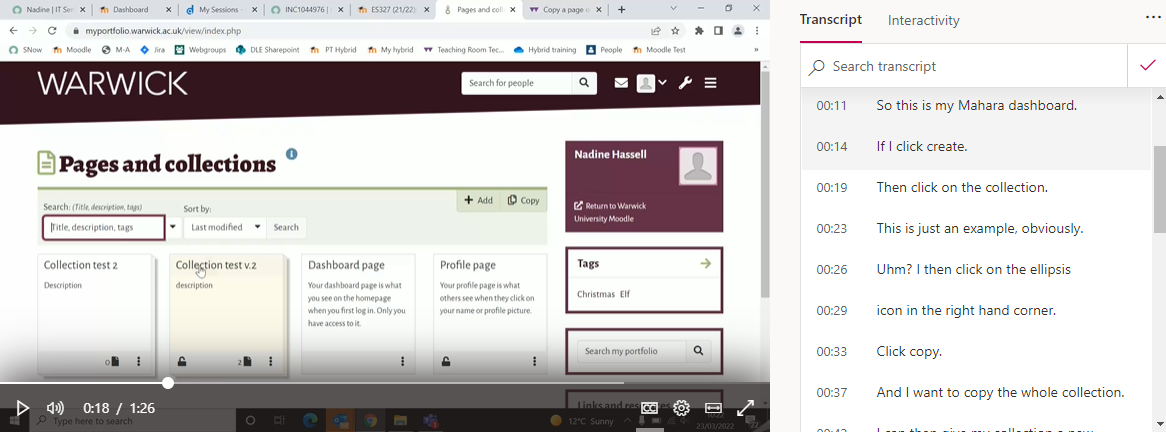This screenshot has height=432, width=1166.
Task: Mute the video volume
Action: [55, 408]
